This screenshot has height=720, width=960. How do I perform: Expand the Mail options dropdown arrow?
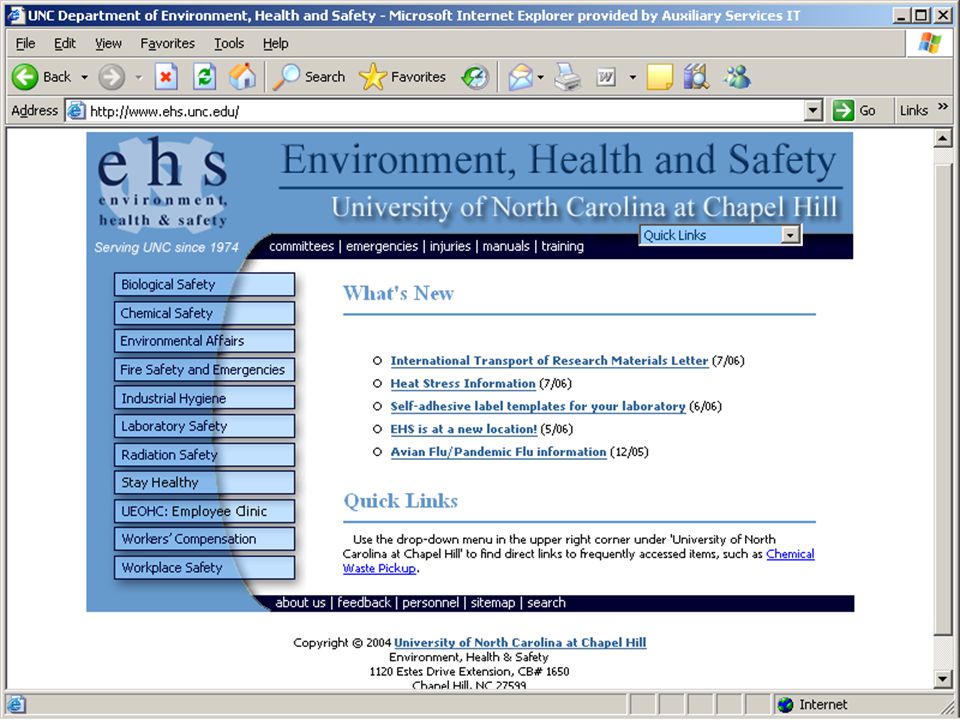[541, 78]
